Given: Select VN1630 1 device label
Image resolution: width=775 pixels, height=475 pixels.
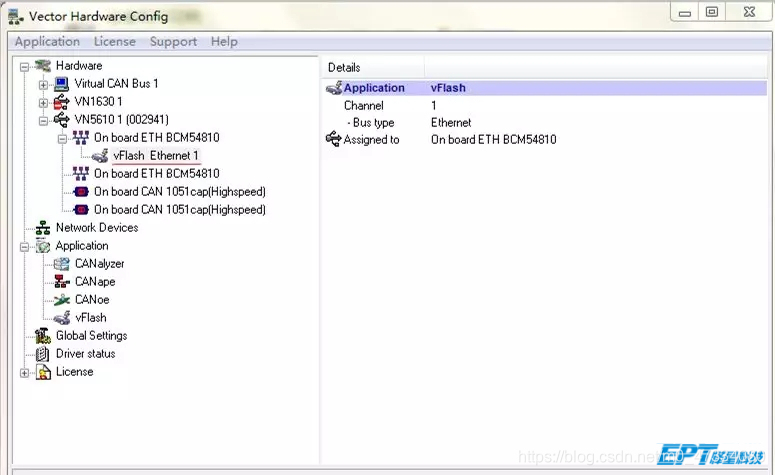Looking at the screenshot, I should pos(98,101).
